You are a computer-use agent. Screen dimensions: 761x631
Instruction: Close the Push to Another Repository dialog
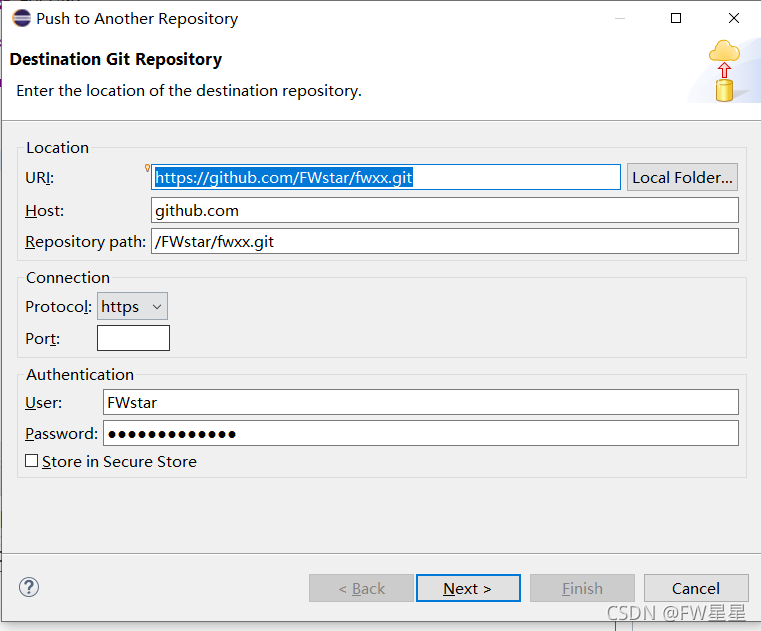pos(734,18)
